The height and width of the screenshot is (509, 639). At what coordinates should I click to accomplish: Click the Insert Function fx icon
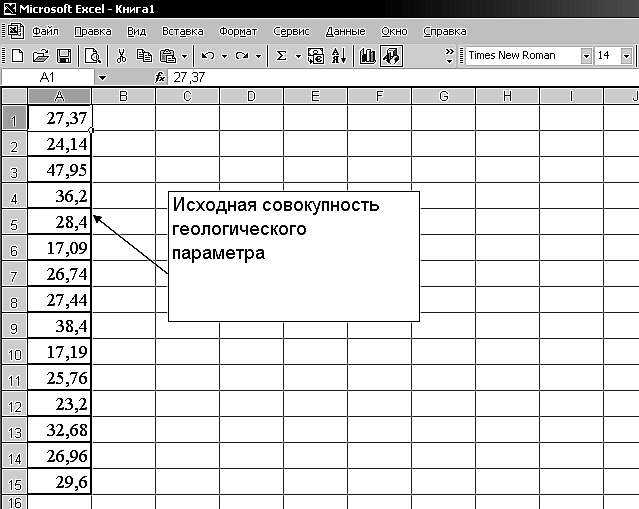coord(160,77)
